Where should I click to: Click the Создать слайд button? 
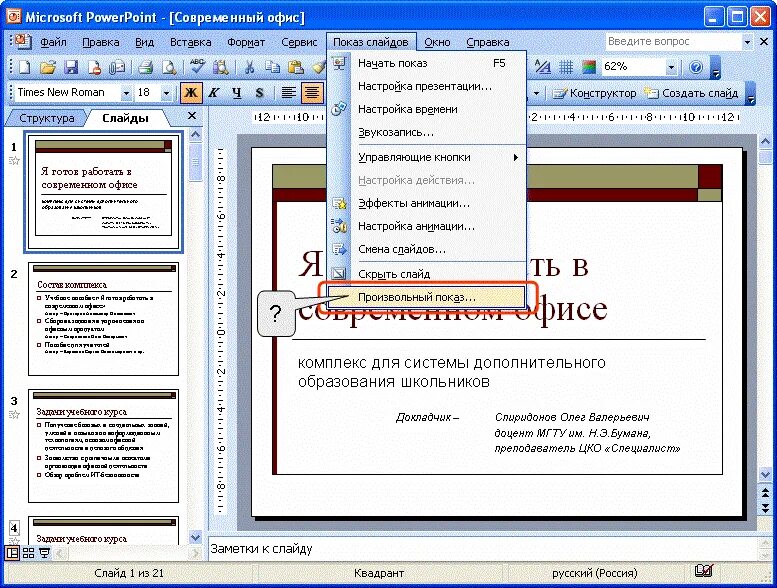(691, 93)
